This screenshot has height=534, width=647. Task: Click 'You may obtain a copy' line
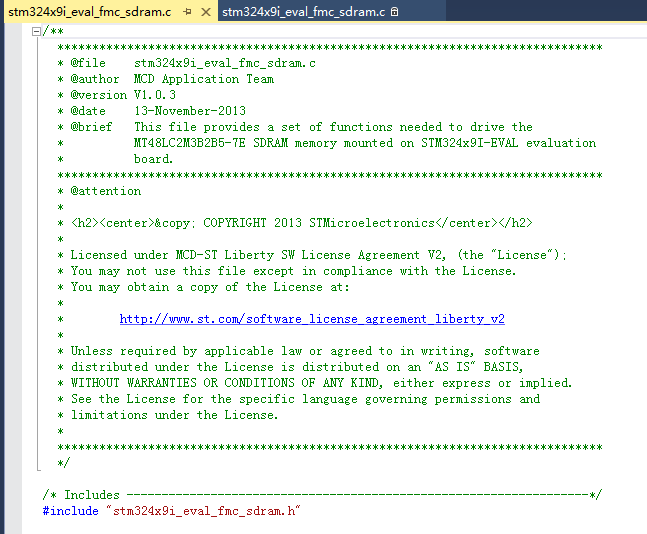(203, 287)
